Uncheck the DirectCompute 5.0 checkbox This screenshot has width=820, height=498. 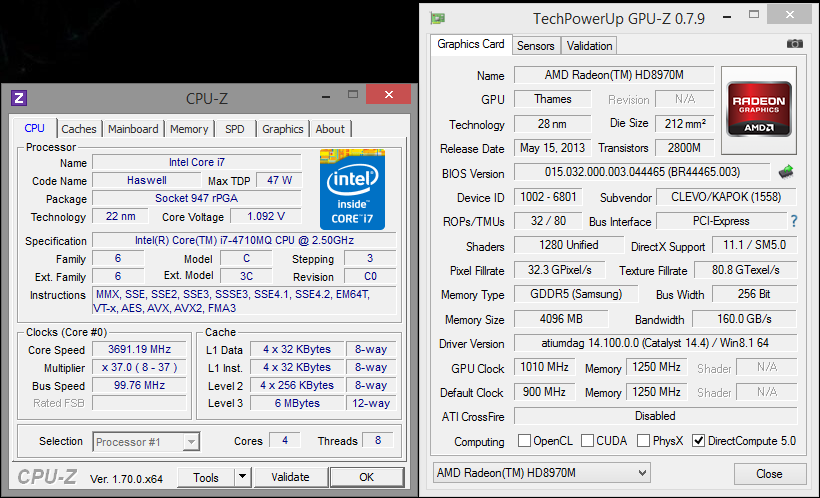698,440
